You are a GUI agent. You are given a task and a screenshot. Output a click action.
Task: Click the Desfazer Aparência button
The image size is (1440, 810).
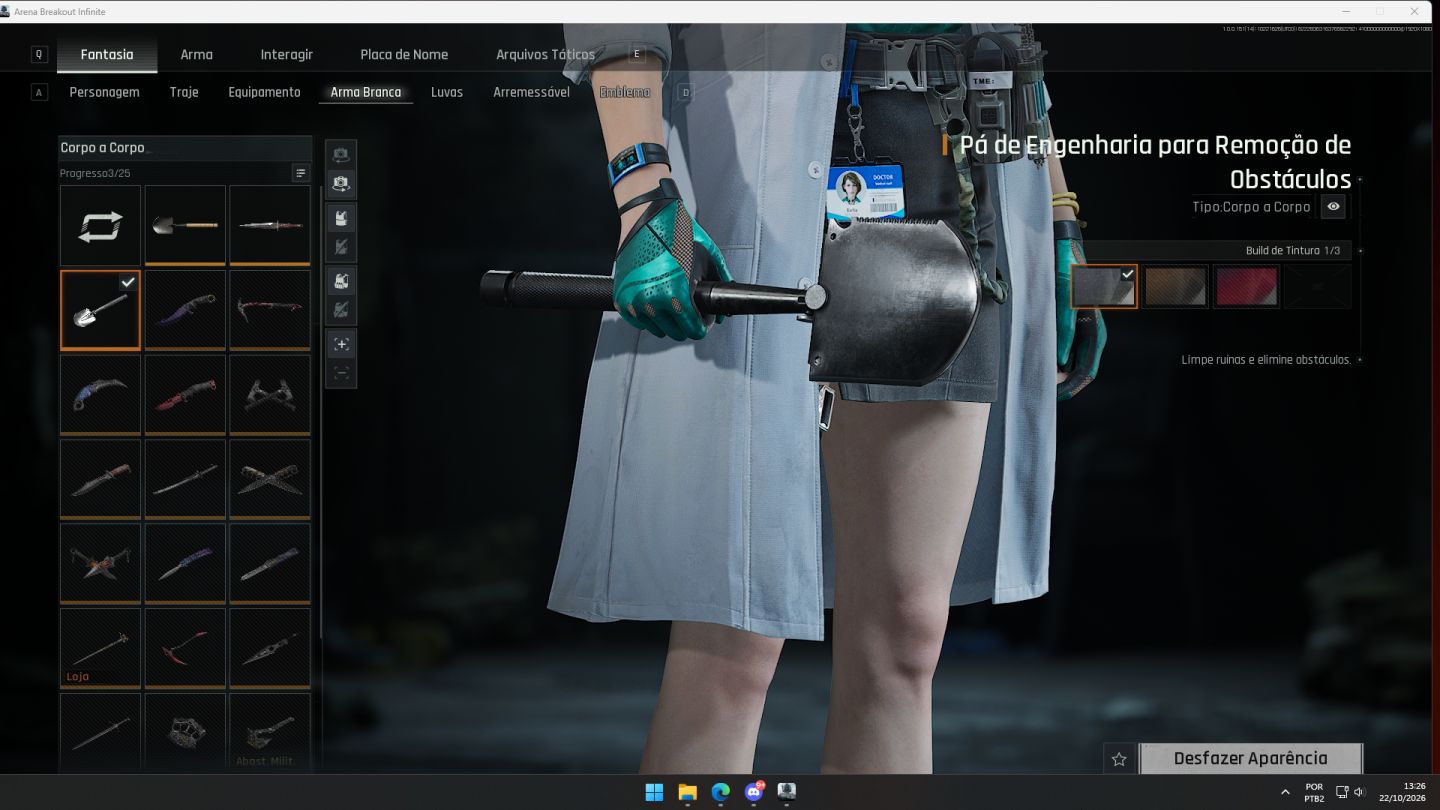[1251, 758]
